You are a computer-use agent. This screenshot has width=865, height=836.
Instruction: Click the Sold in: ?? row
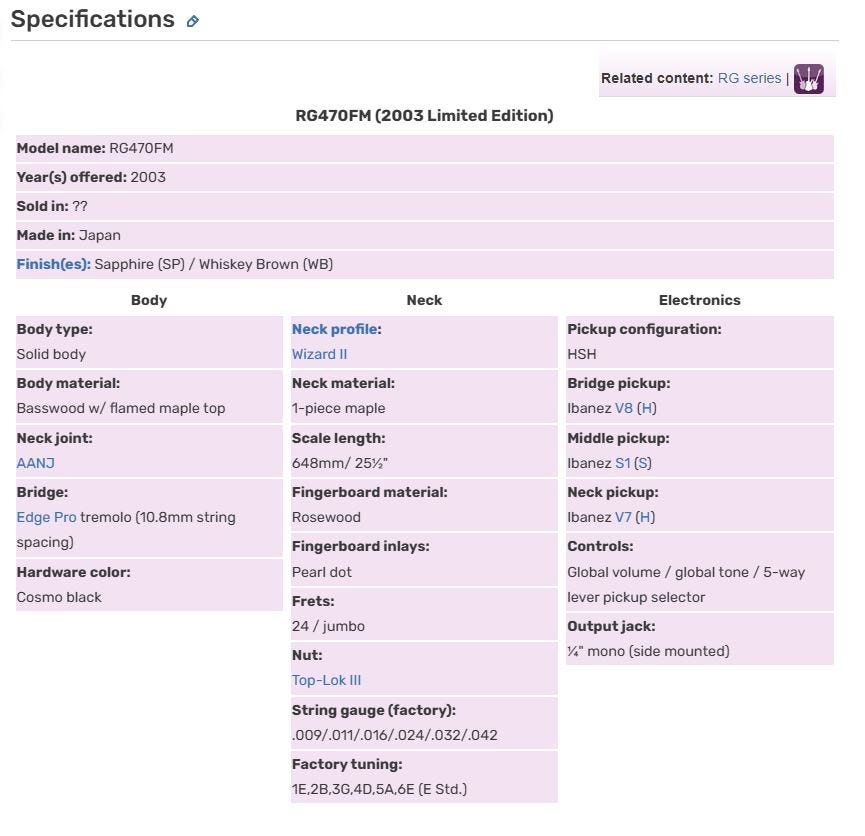(x=424, y=206)
